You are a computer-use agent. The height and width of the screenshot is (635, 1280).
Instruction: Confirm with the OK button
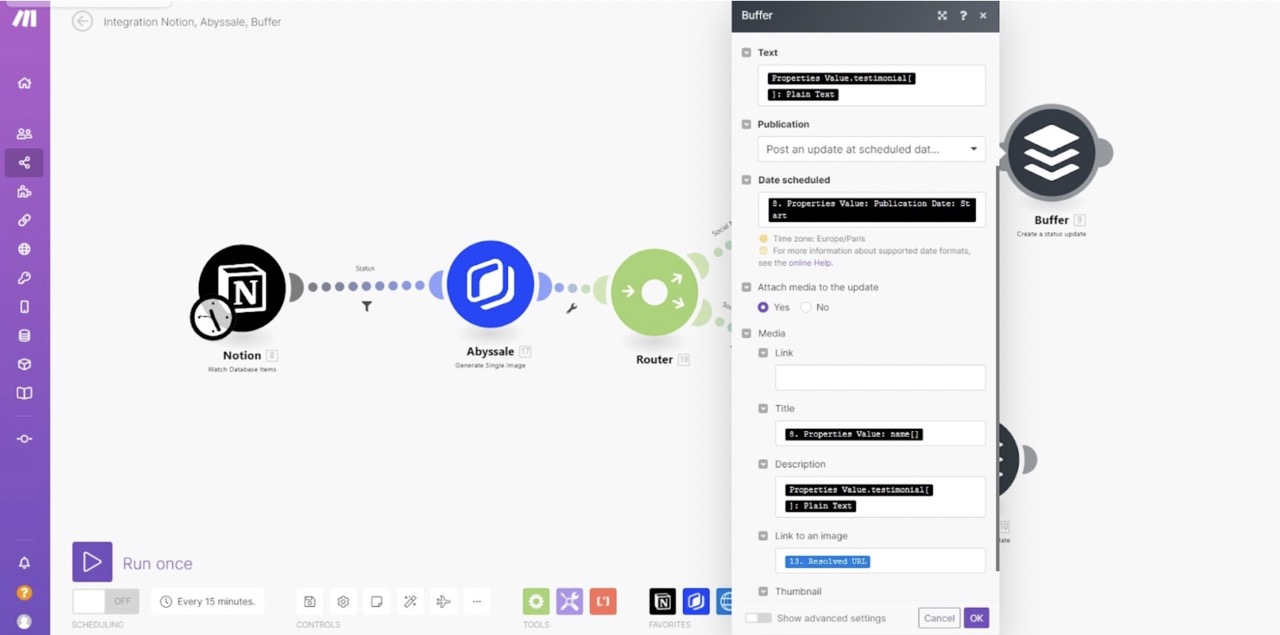pyautogui.click(x=976, y=618)
